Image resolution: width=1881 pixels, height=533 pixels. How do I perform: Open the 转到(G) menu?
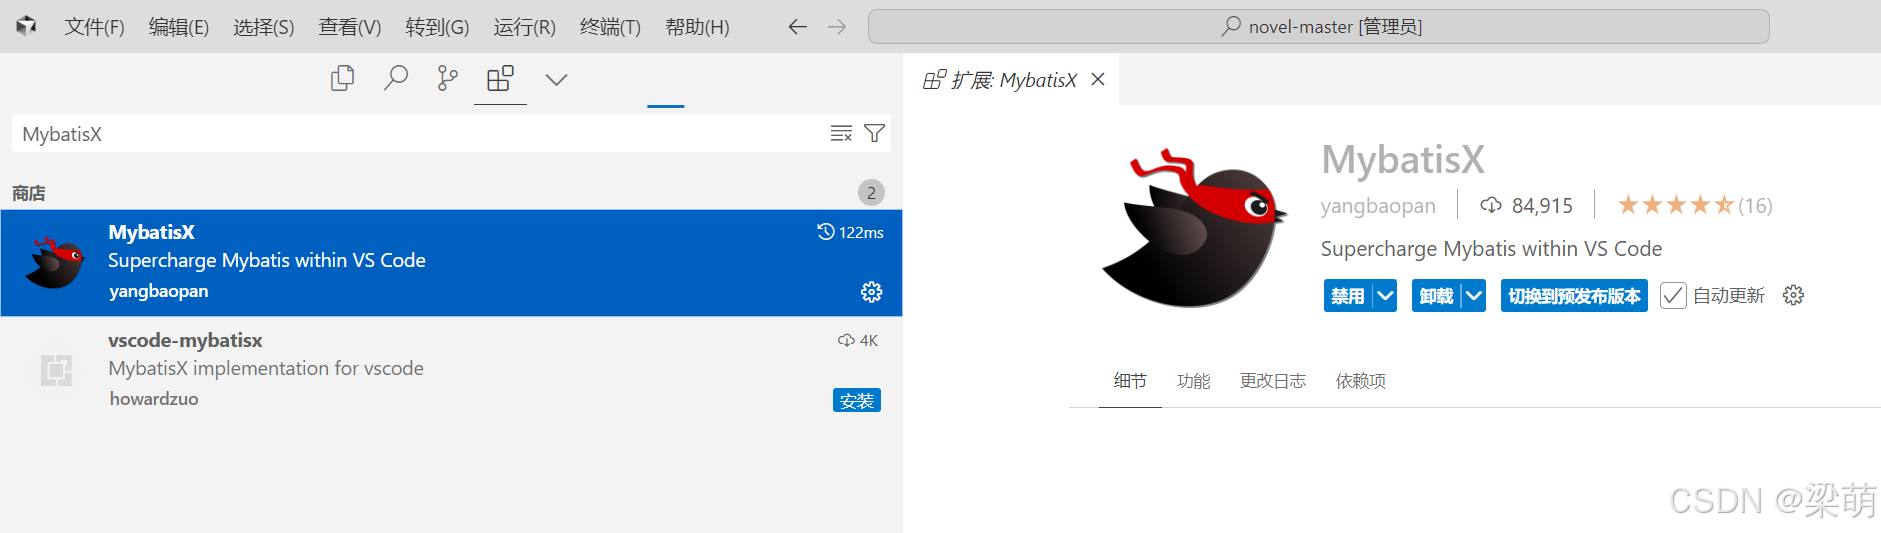[x=437, y=27]
